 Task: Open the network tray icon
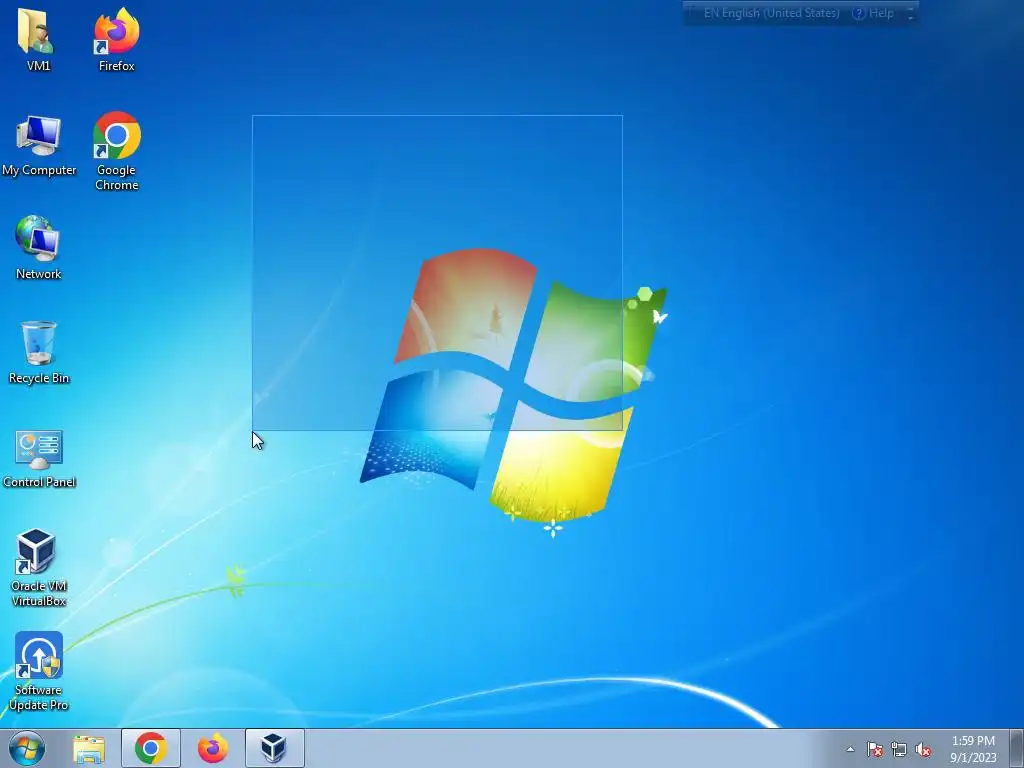pos(899,749)
